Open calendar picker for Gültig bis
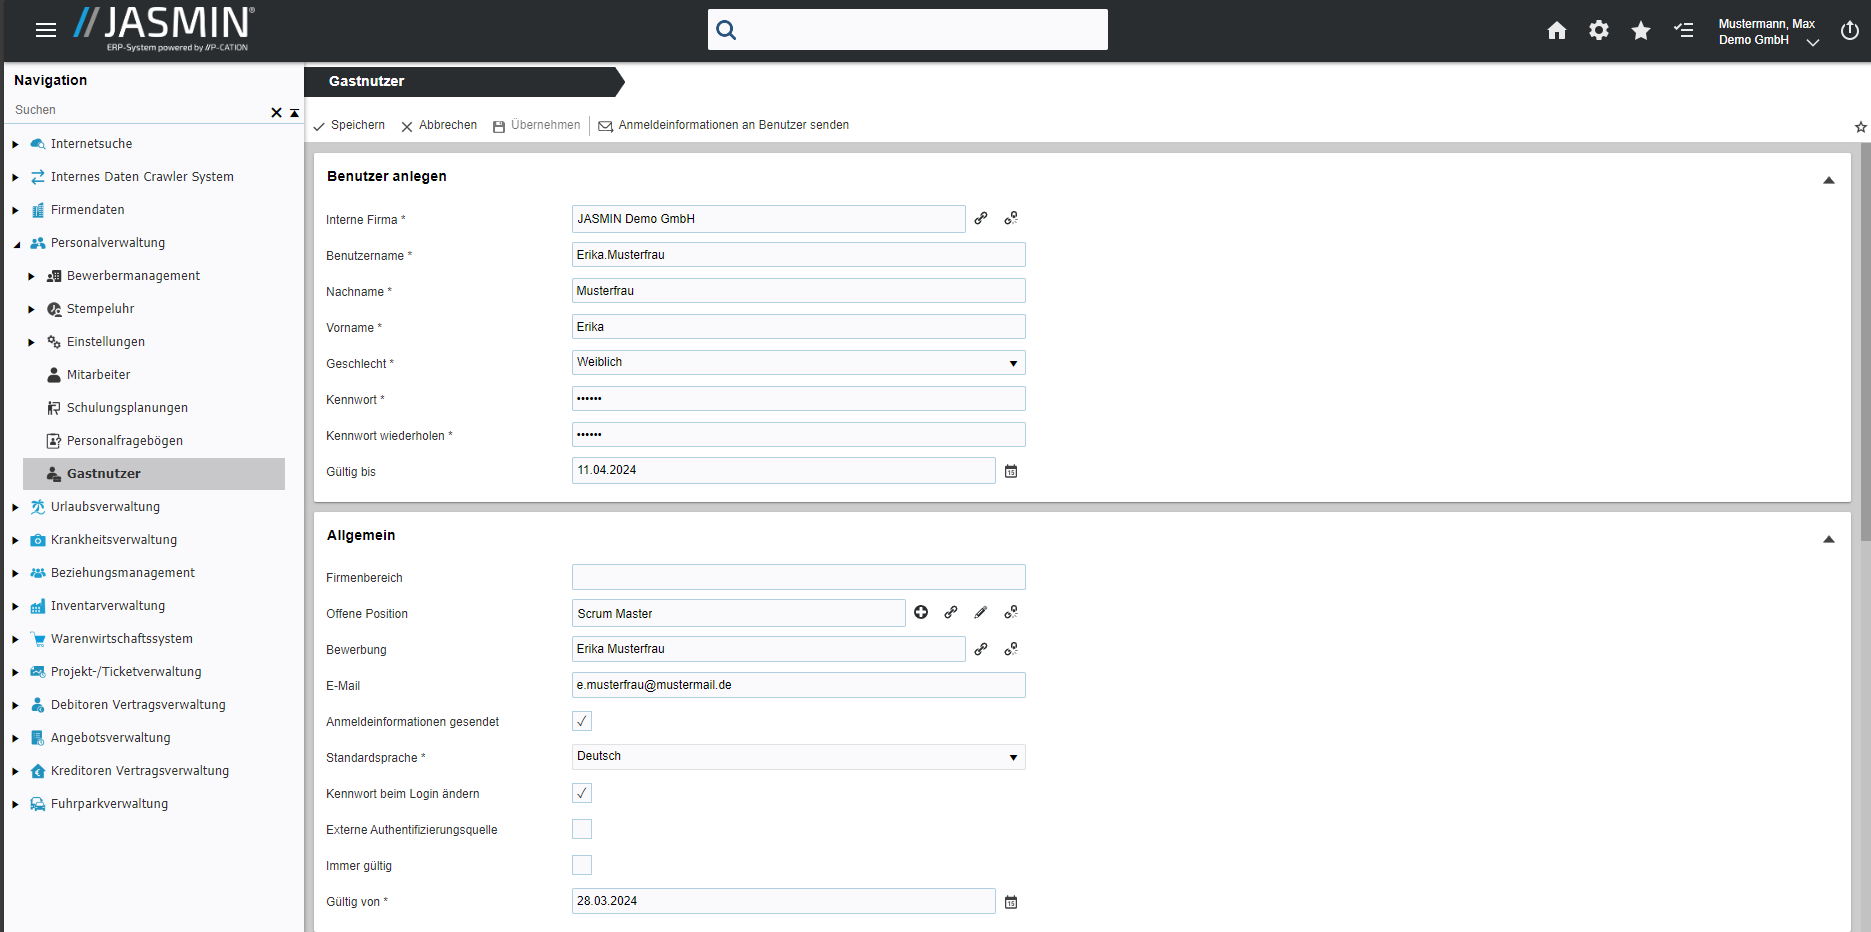Image resolution: width=1871 pixels, height=932 pixels. [1011, 471]
